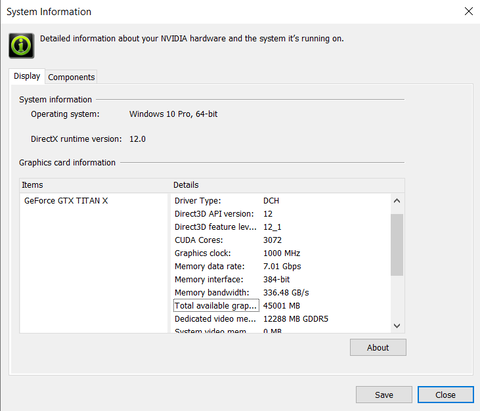
Task: Click the '45001 MB' value
Action: [x=282, y=306]
